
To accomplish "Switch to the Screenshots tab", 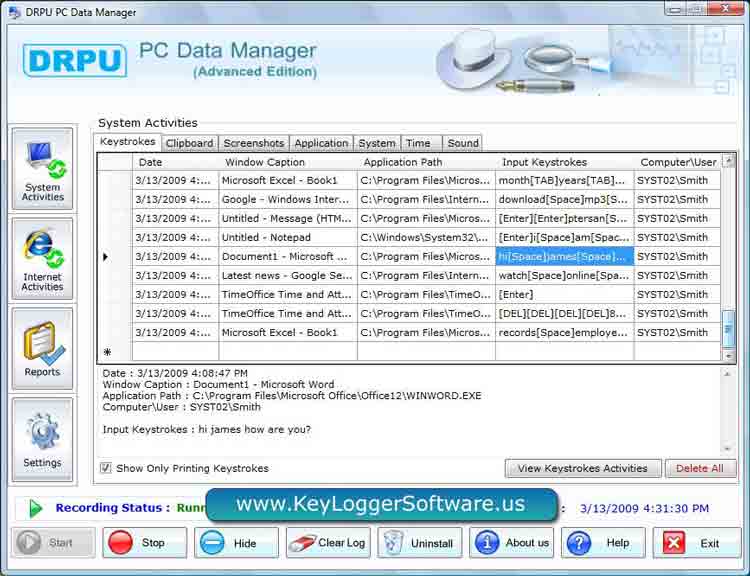I will point(254,143).
